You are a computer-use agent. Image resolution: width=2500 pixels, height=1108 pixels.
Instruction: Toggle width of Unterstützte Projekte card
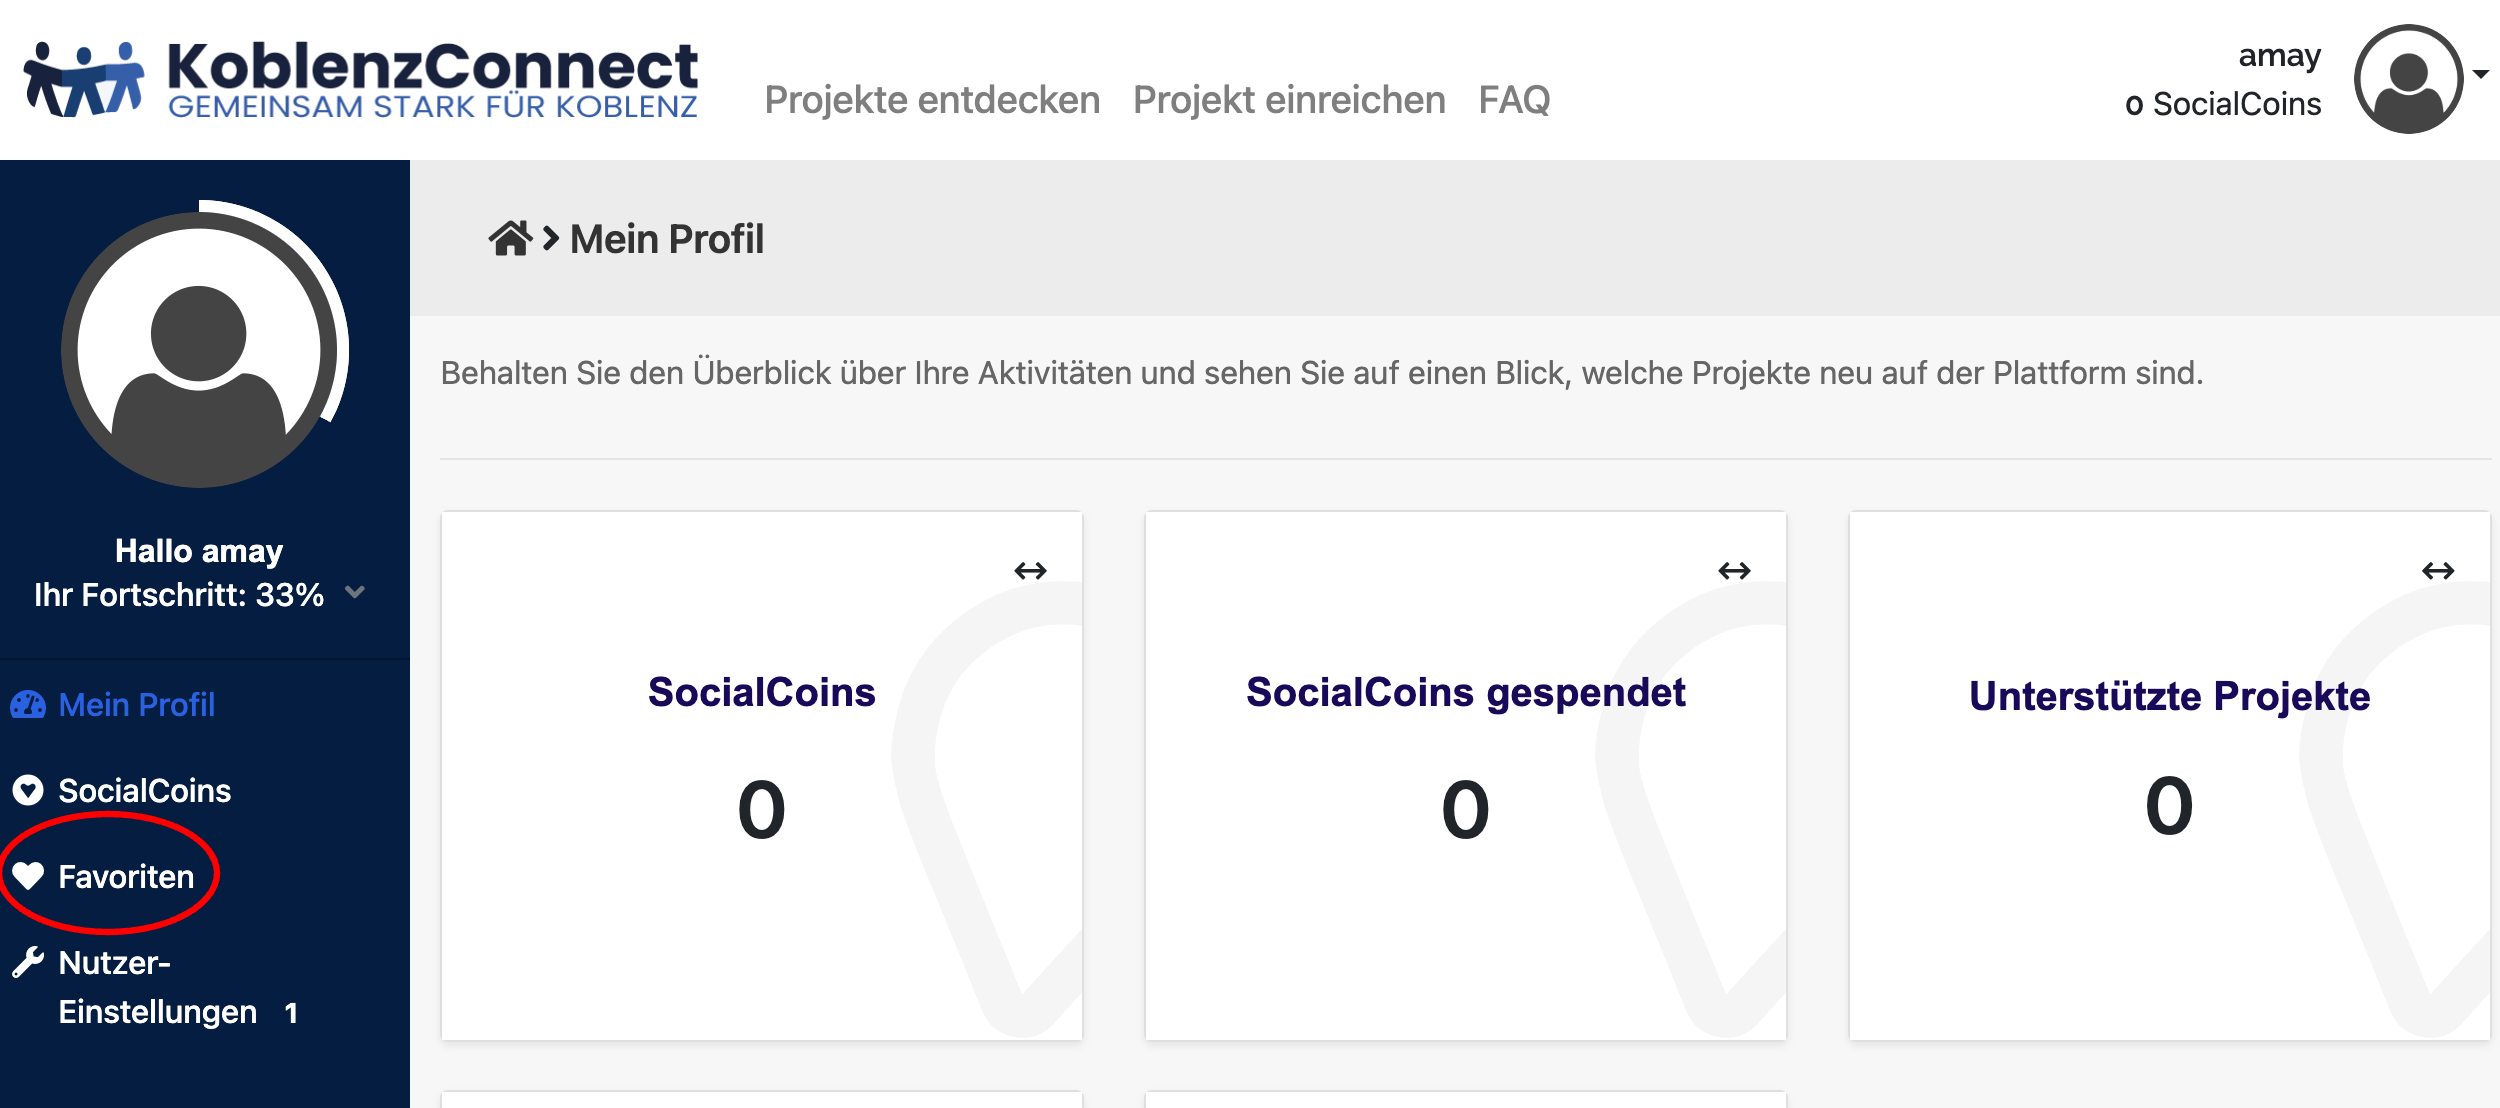[x=2438, y=571]
